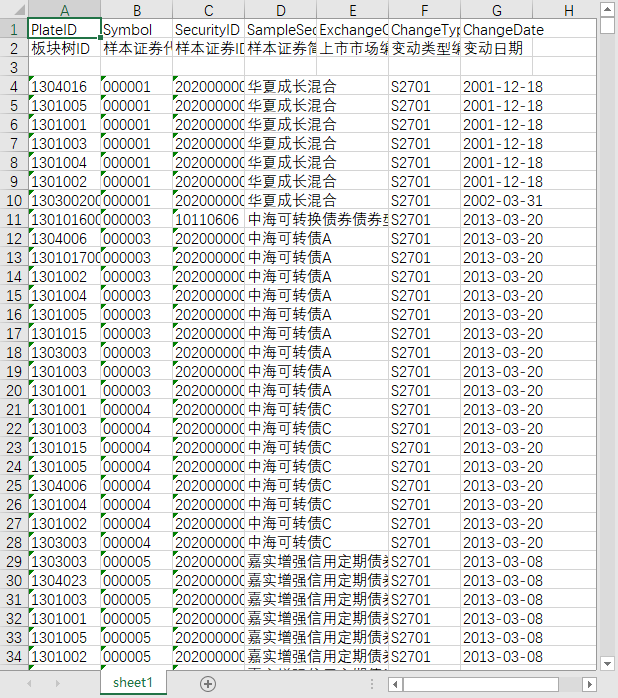Select column H header
Viewport: 618px width, 698px height.
565,10
